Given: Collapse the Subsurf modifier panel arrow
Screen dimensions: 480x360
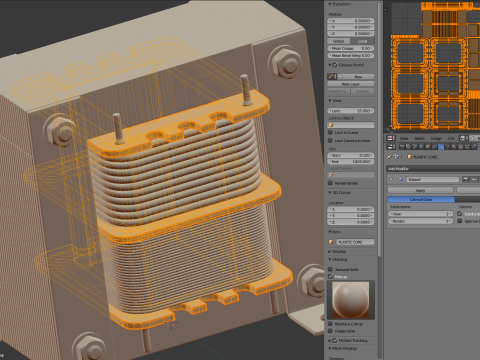Looking at the screenshot, I should (391, 179).
